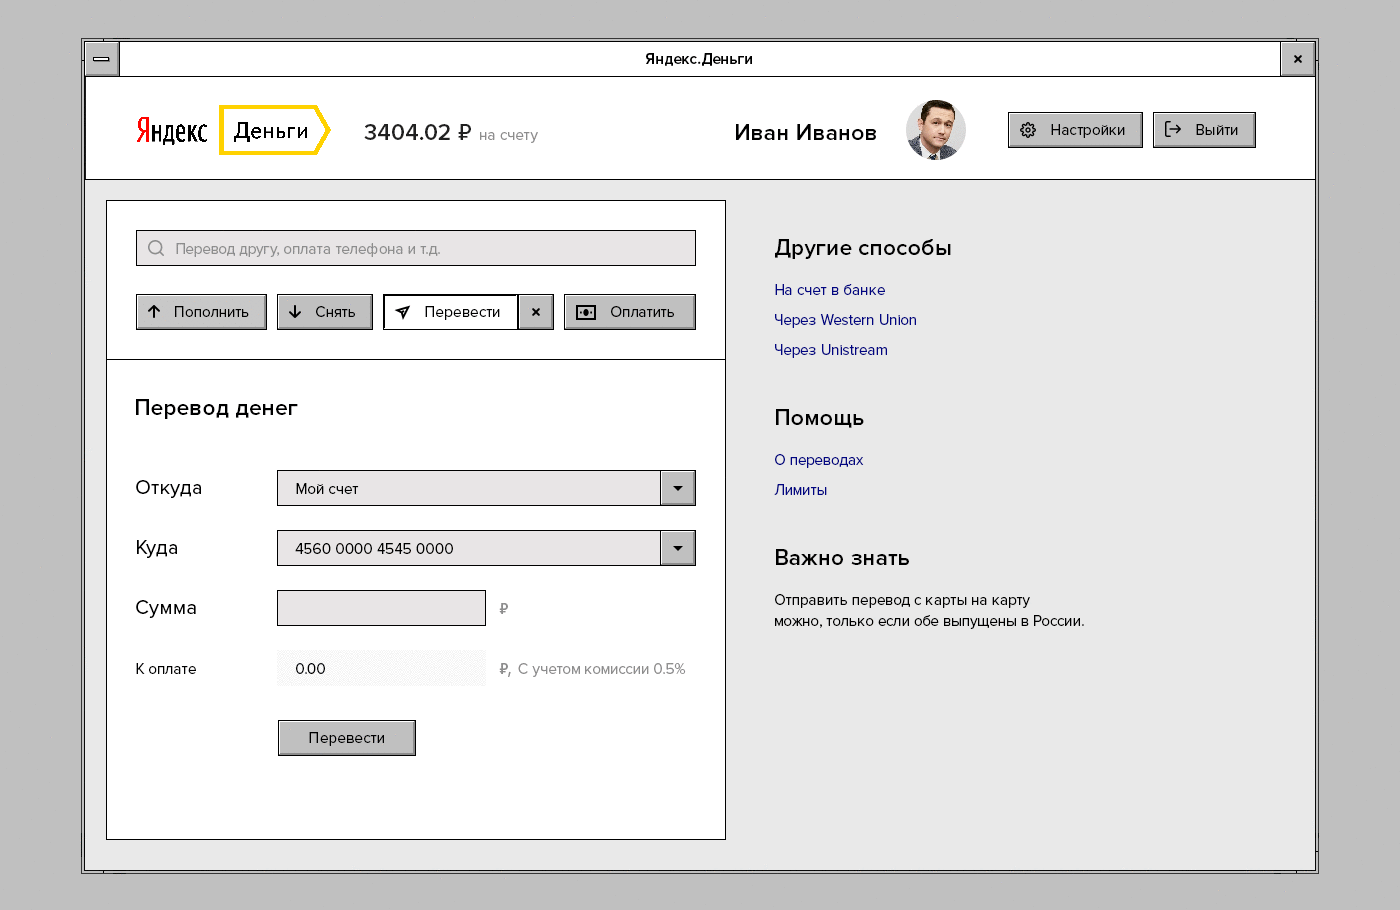Screen dimensions: 1400x910
Task: Click the Другие способы heading
Action: (x=863, y=248)
